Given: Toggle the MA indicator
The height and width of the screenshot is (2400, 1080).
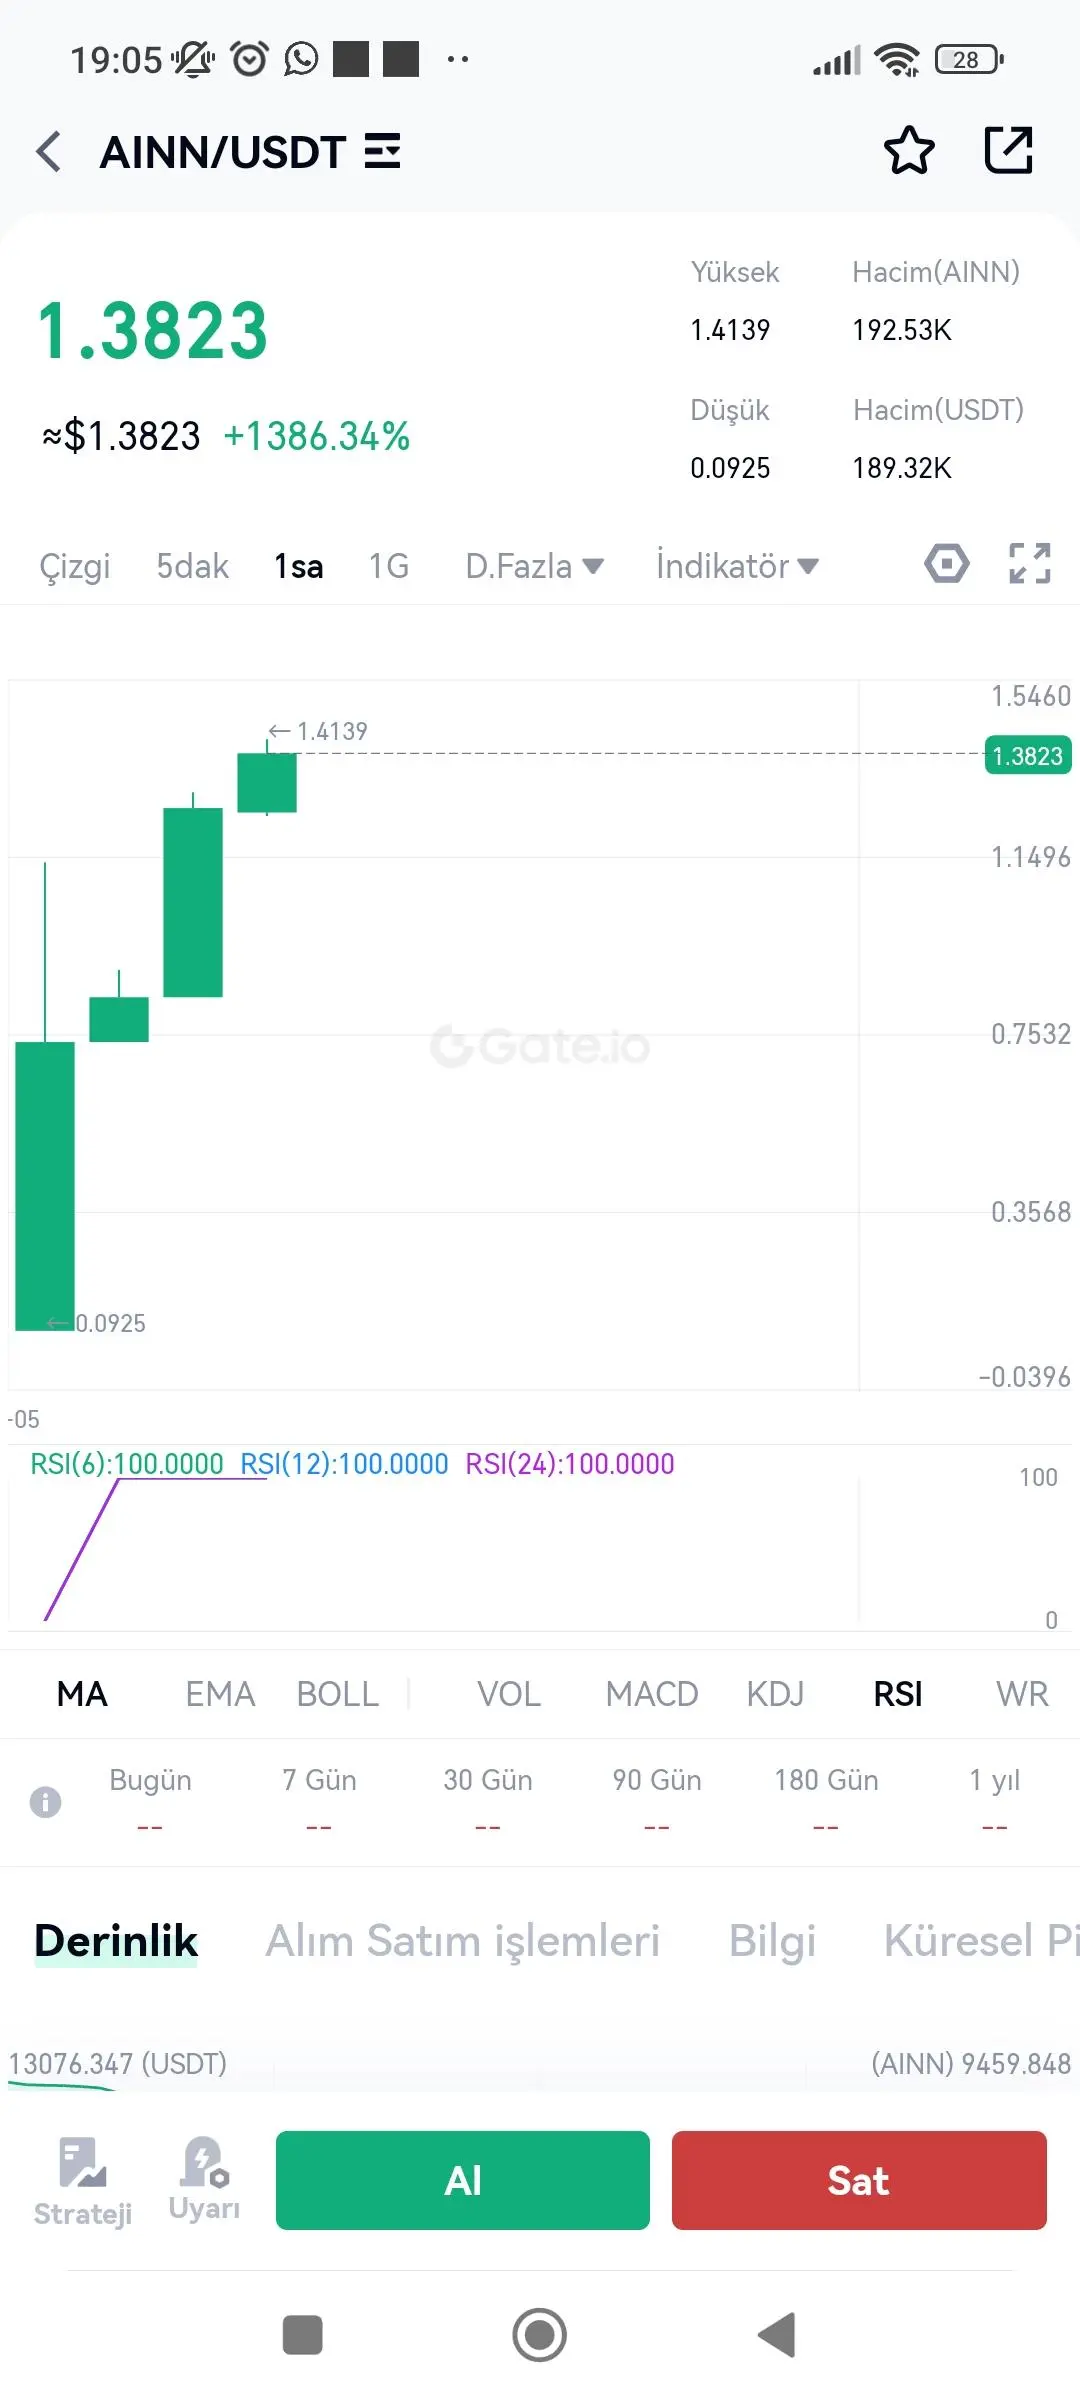Looking at the screenshot, I should [82, 1694].
